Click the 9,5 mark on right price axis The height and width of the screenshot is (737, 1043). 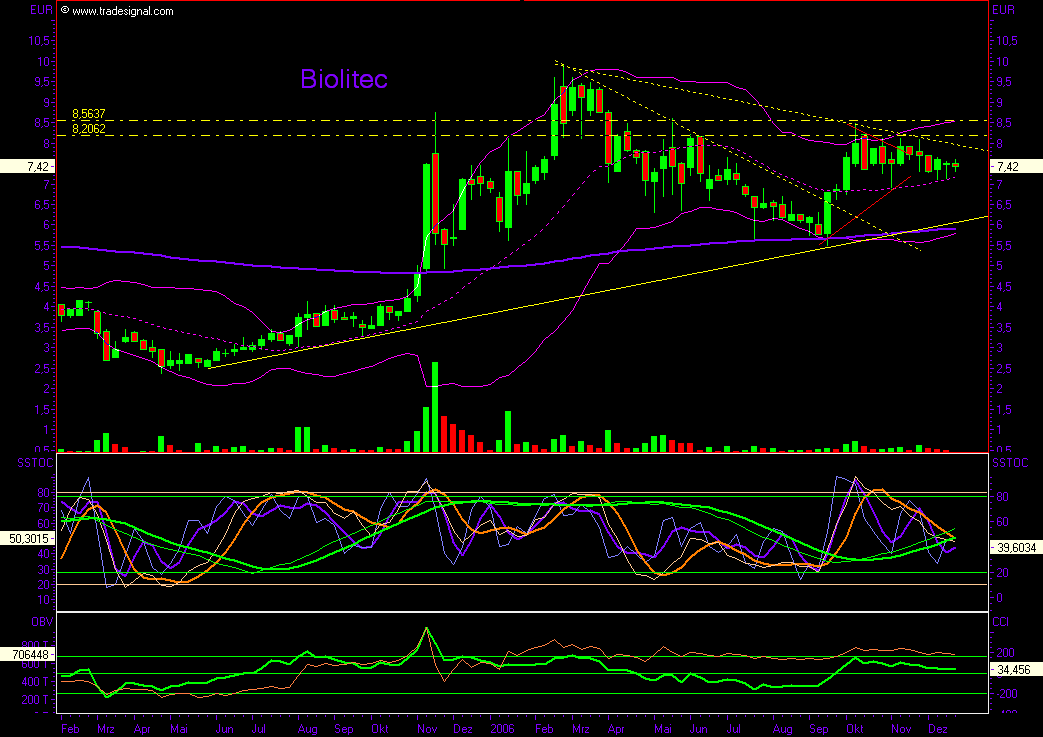point(1002,82)
